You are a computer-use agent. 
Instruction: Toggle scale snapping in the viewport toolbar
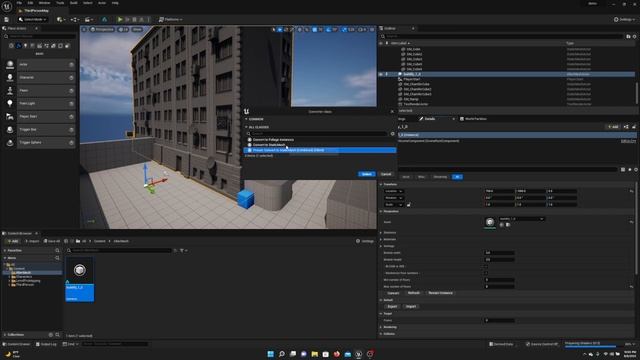(344, 29)
